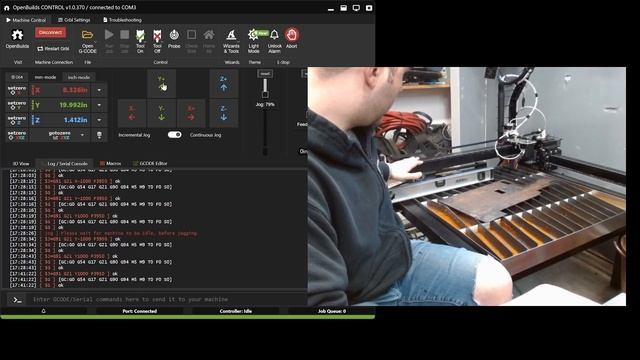Open the Troubleshooting tab
Viewport: 640px width, 360px height.
point(122,20)
